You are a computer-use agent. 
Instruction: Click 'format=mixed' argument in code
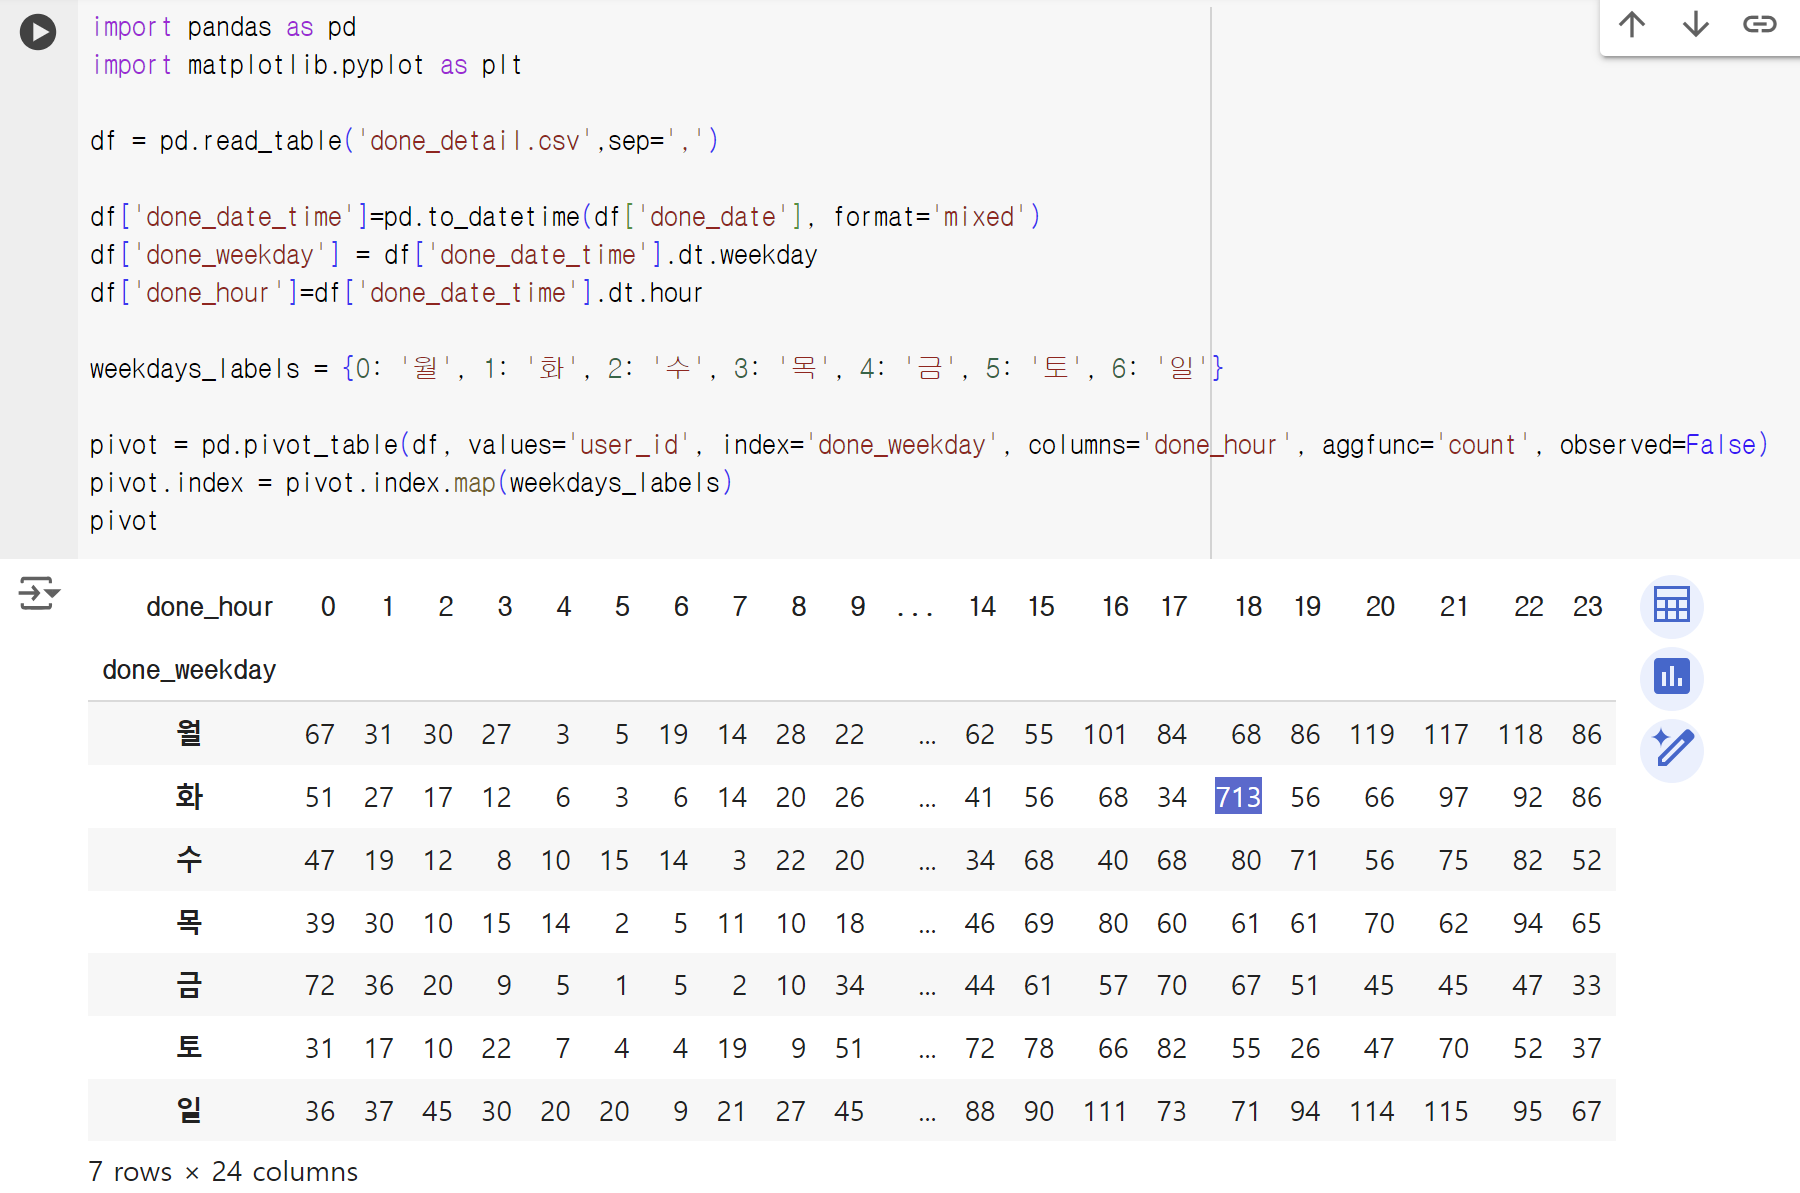point(930,217)
